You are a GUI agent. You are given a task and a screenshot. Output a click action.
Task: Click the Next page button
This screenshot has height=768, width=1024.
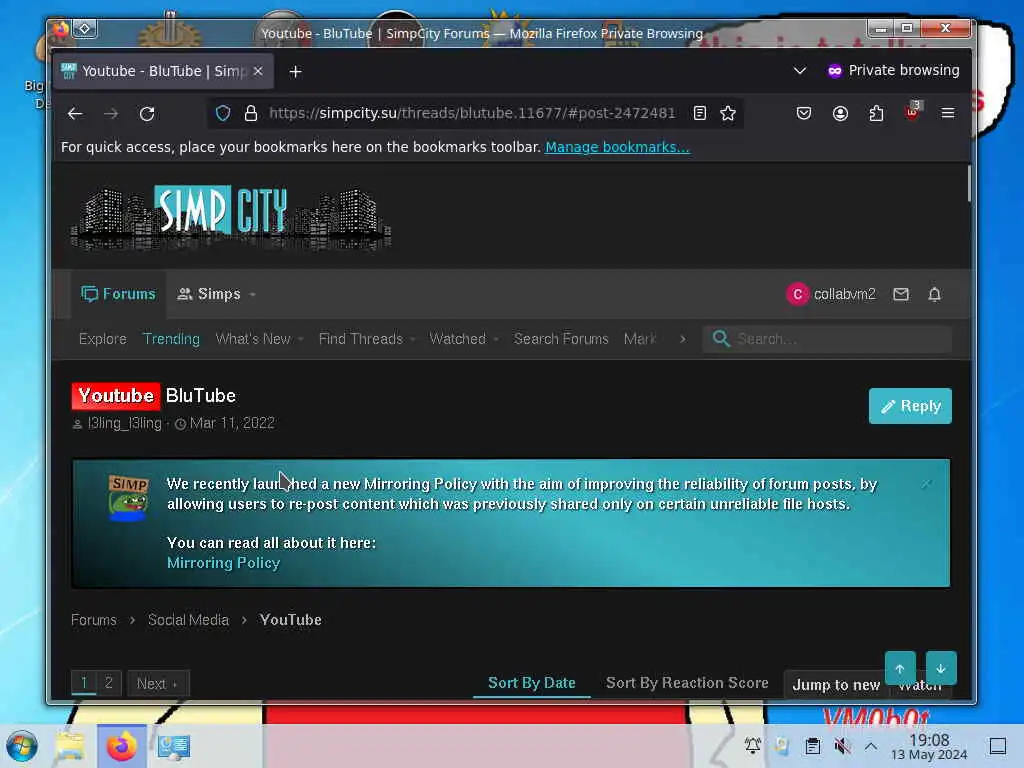[157, 684]
